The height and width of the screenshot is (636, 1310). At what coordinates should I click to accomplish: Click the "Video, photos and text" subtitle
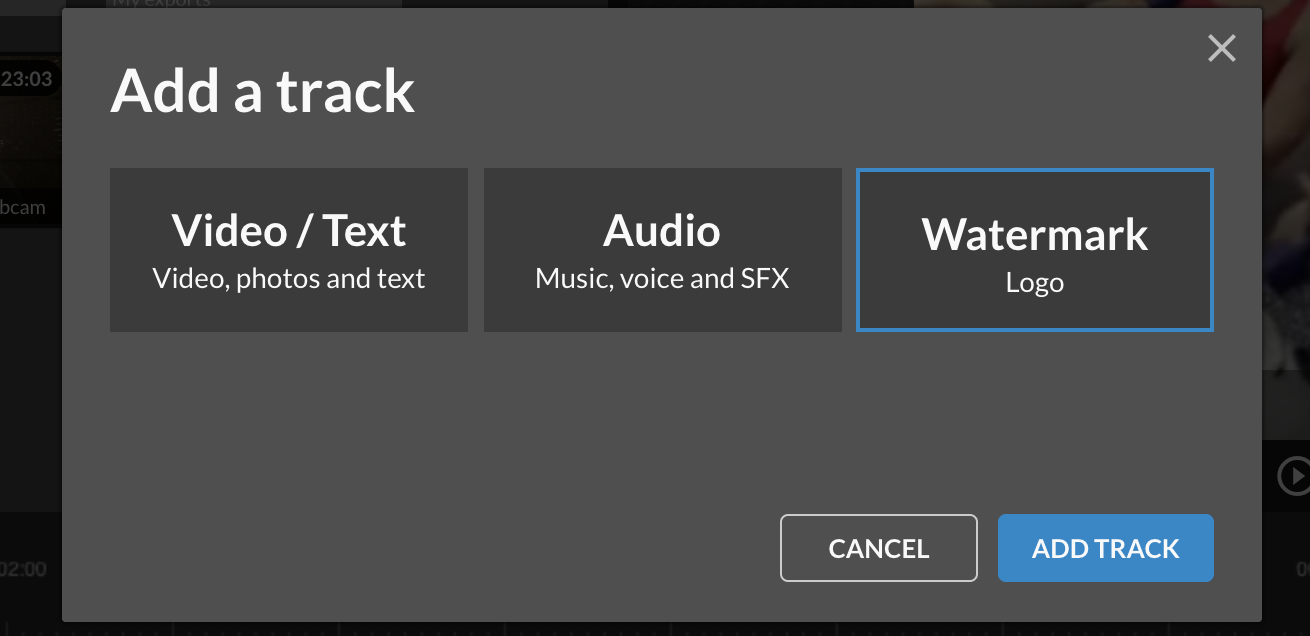[x=288, y=278]
